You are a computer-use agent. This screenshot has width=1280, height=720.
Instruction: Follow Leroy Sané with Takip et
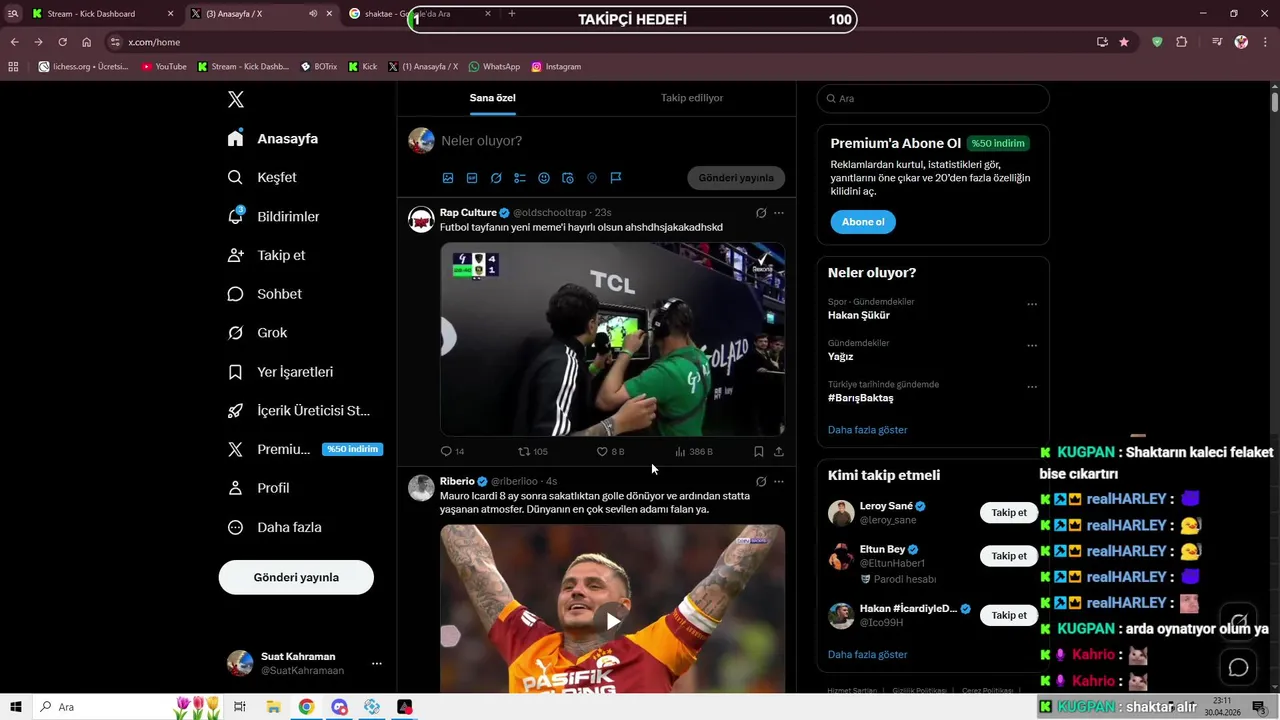1009,513
